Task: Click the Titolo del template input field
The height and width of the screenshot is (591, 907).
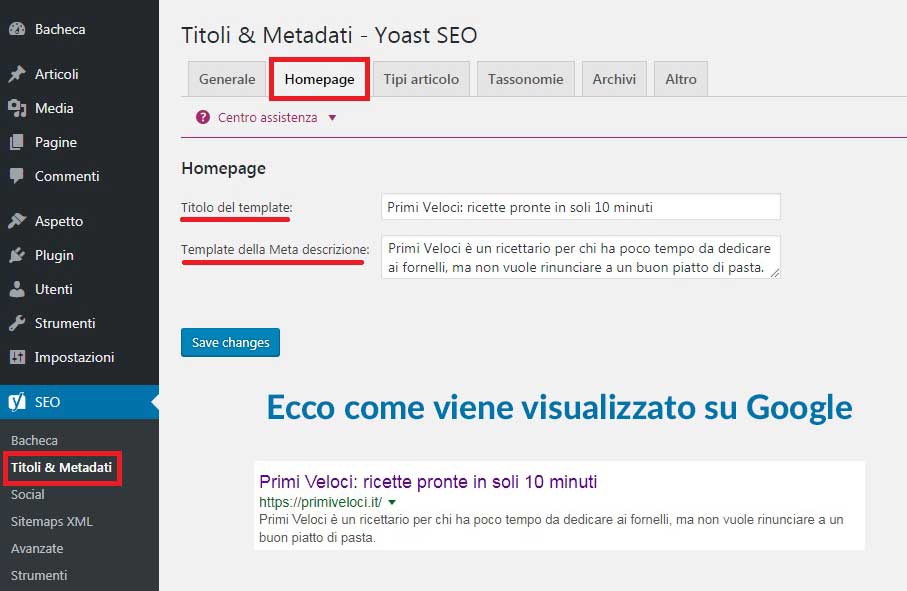Action: tap(581, 207)
